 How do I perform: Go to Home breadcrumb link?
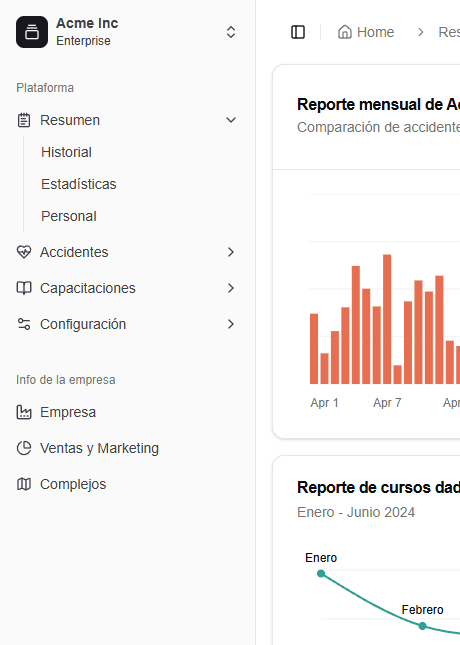375,32
